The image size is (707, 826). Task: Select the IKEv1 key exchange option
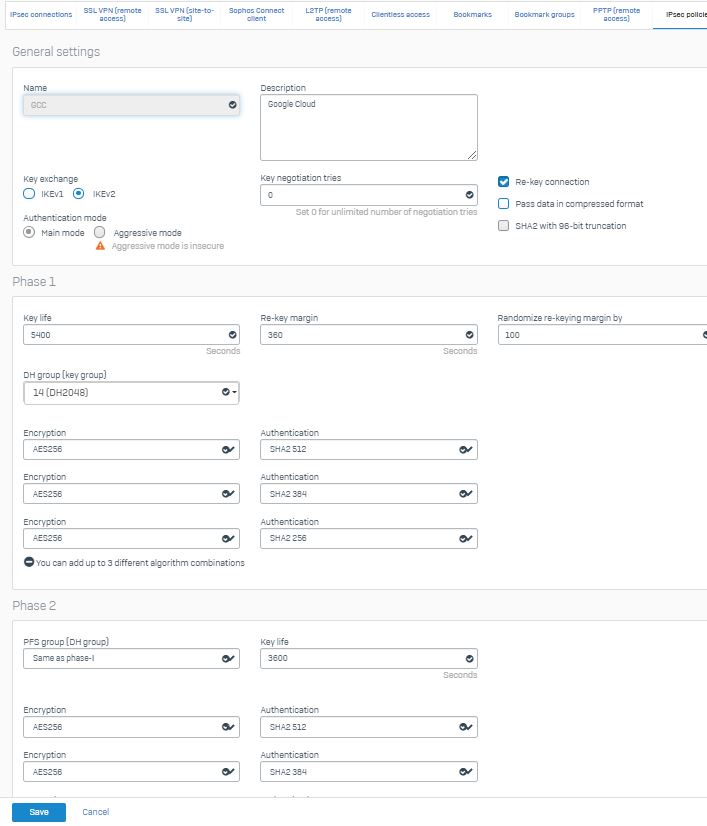pyautogui.click(x=29, y=194)
